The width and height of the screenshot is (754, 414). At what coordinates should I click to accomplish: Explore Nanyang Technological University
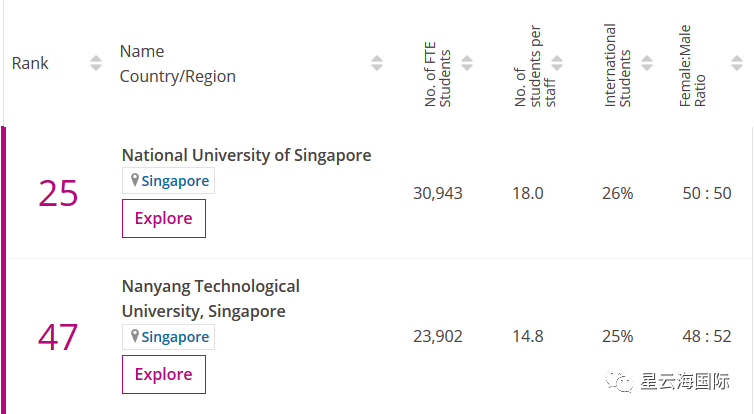(164, 374)
